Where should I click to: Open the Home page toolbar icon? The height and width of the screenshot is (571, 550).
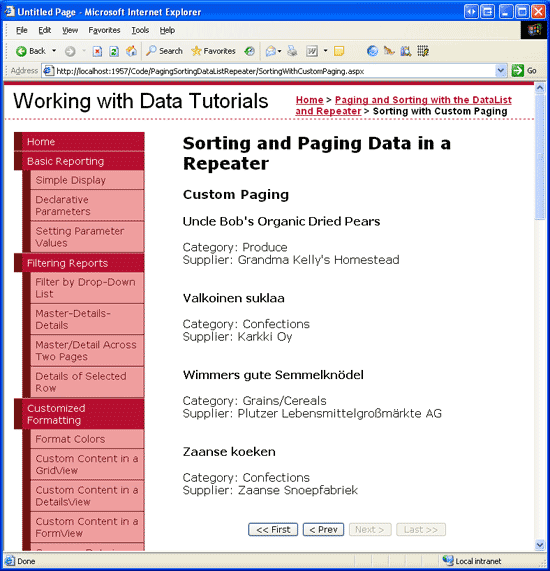click(x=131, y=51)
